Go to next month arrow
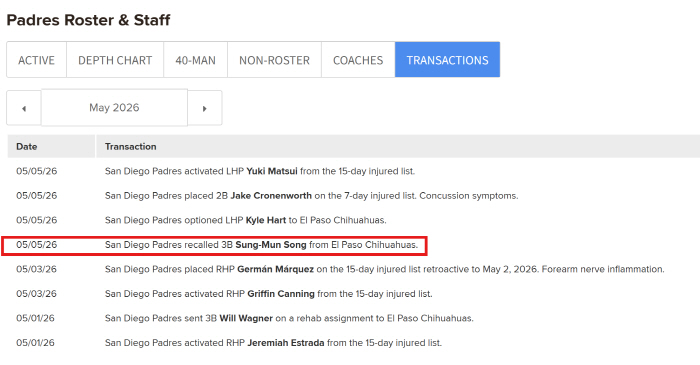This screenshot has width=700, height=365. [x=204, y=108]
